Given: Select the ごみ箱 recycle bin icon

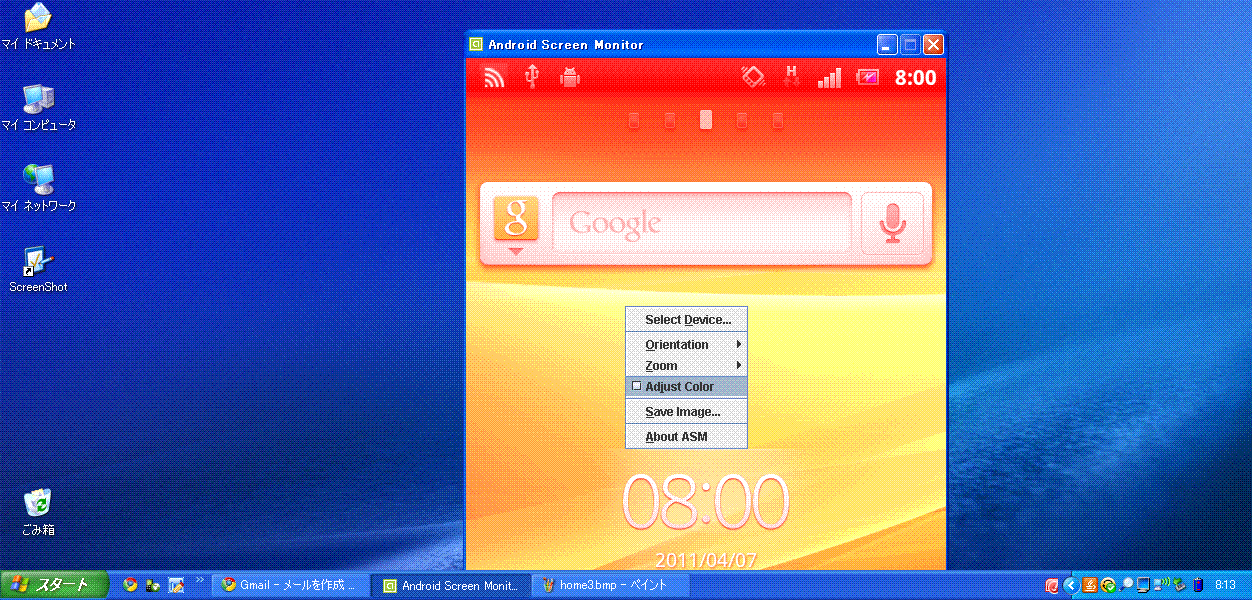Looking at the screenshot, I should coord(38,513).
